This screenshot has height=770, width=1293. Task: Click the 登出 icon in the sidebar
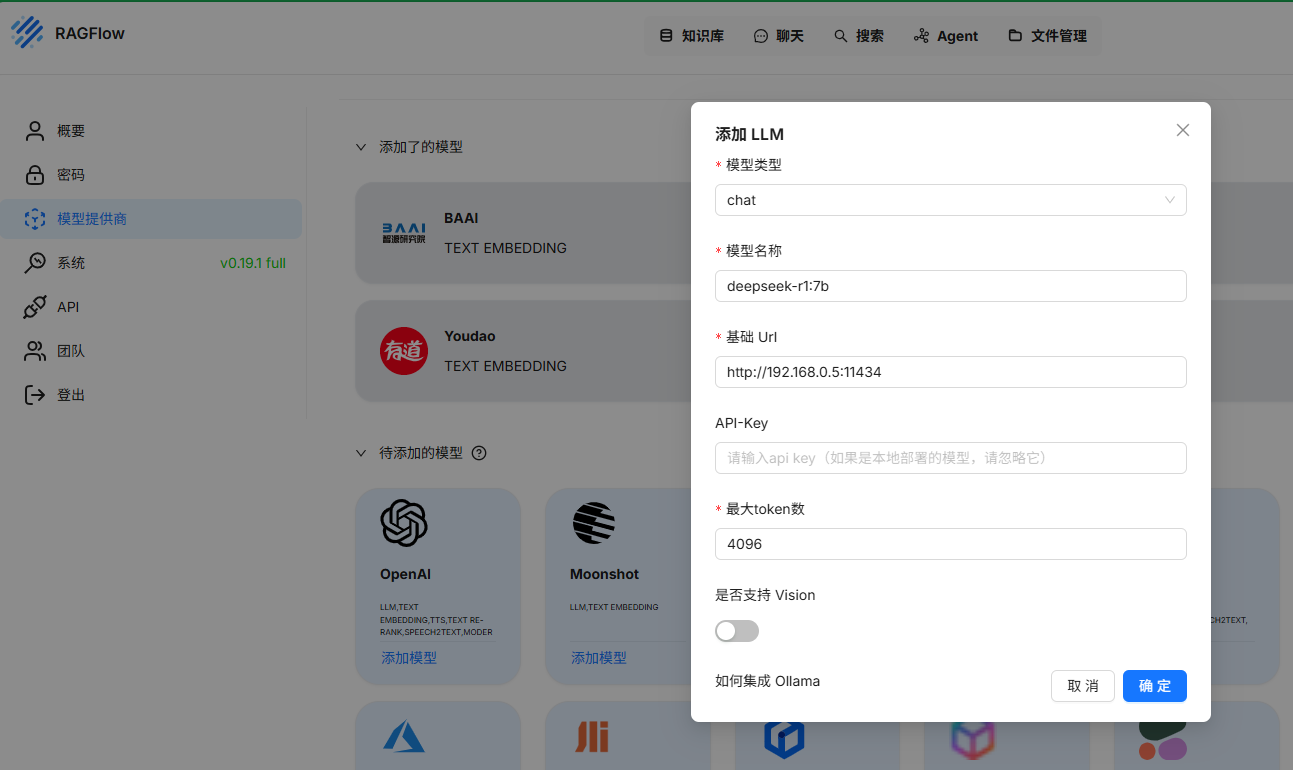[35, 394]
